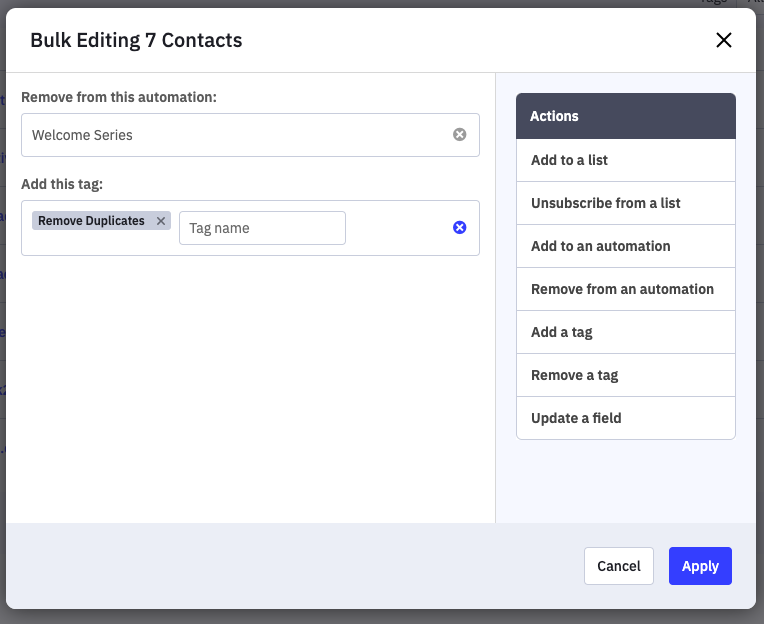
Task: Apply the bulk edit changes
Action: pos(700,566)
